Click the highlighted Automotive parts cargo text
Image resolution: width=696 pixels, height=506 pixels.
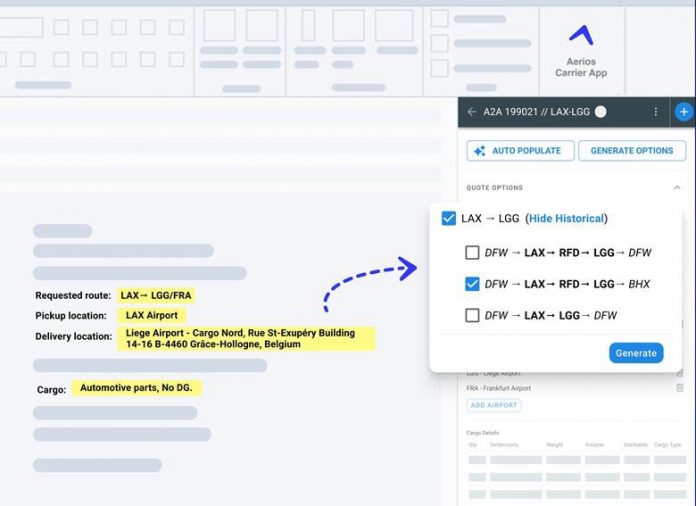click(137, 387)
